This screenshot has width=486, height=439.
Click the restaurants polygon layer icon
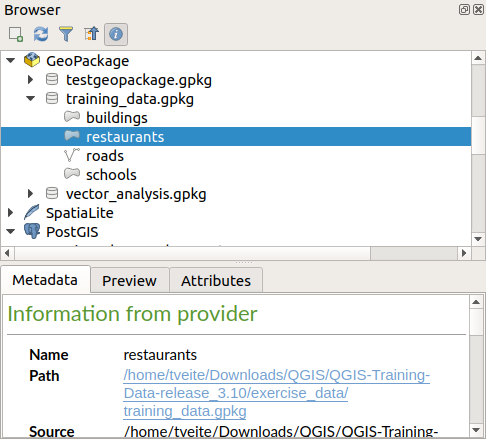[72, 136]
